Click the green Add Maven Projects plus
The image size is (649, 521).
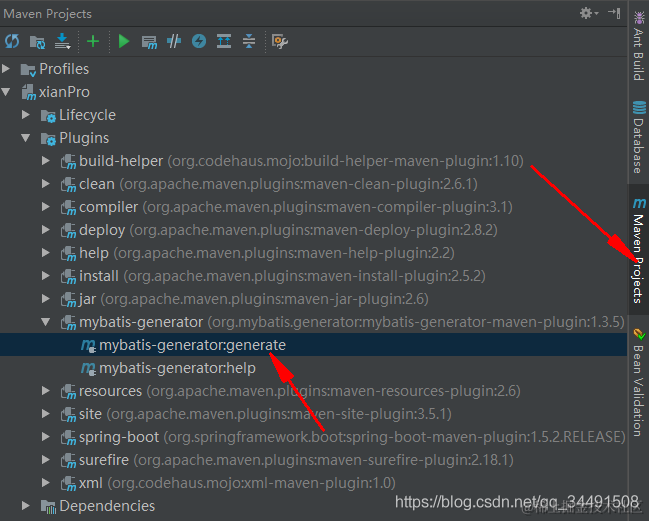click(x=93, y=41)
